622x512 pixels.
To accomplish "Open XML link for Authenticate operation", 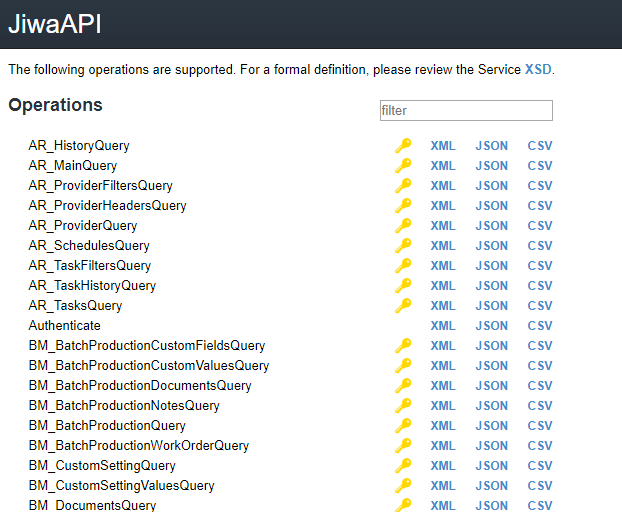I will click(443, 326).
